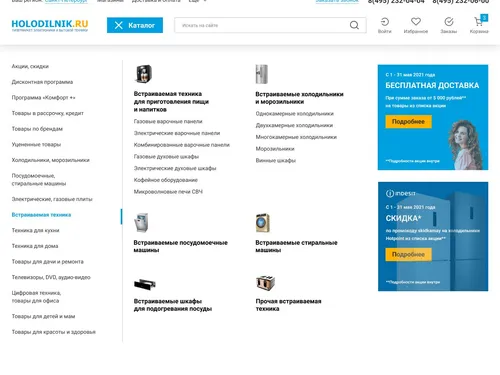Open Телевизоры, DVD, аудио-видео category
The height and width of the screenshot is (375, 500).
click(x=51, y=277)
